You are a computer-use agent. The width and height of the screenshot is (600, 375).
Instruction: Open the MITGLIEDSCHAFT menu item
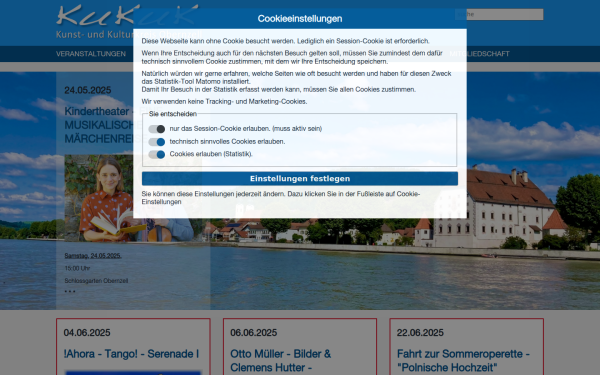point(479,54)
